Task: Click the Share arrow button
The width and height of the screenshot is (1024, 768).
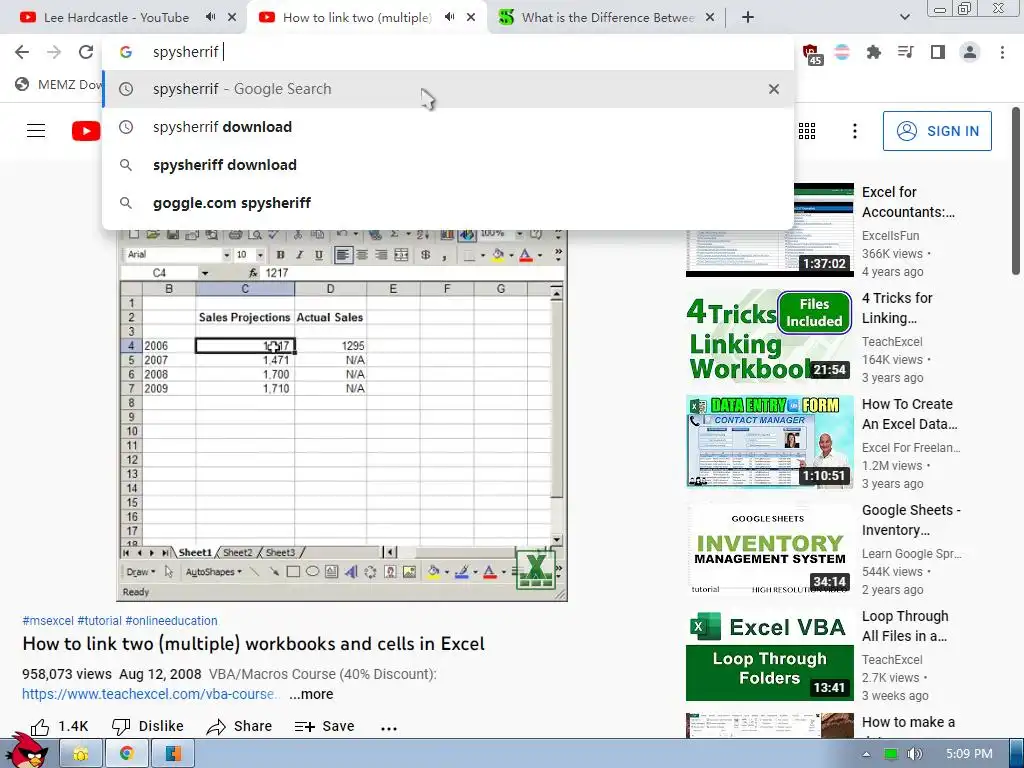Action: click(x=239, y=726)
